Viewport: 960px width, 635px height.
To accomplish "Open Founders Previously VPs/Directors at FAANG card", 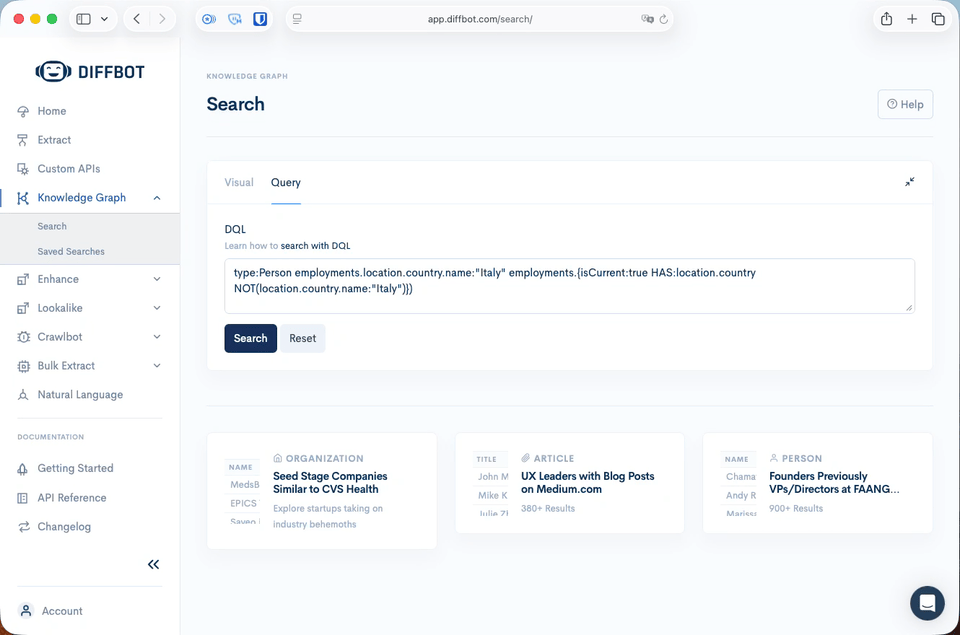I will click(817, 483).
